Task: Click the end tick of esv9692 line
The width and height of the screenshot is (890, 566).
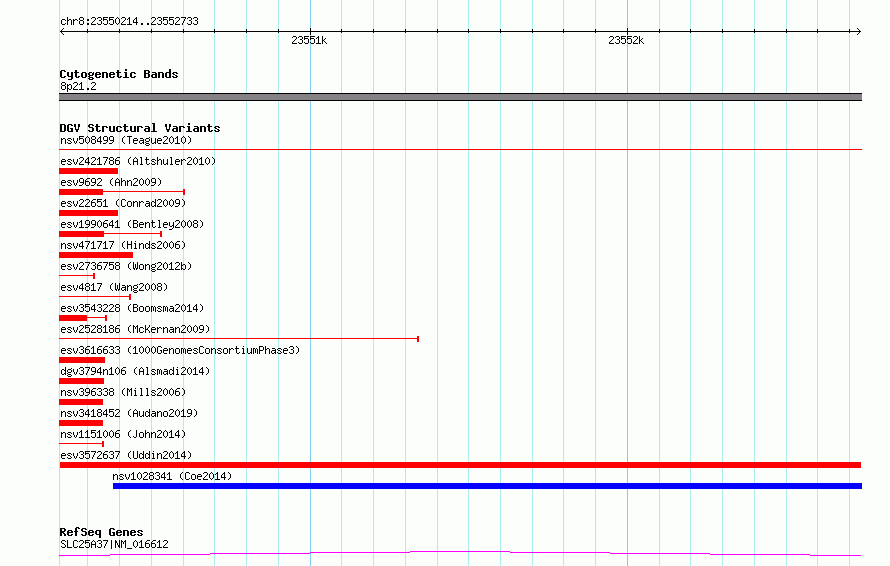Action: coord(184,192)
